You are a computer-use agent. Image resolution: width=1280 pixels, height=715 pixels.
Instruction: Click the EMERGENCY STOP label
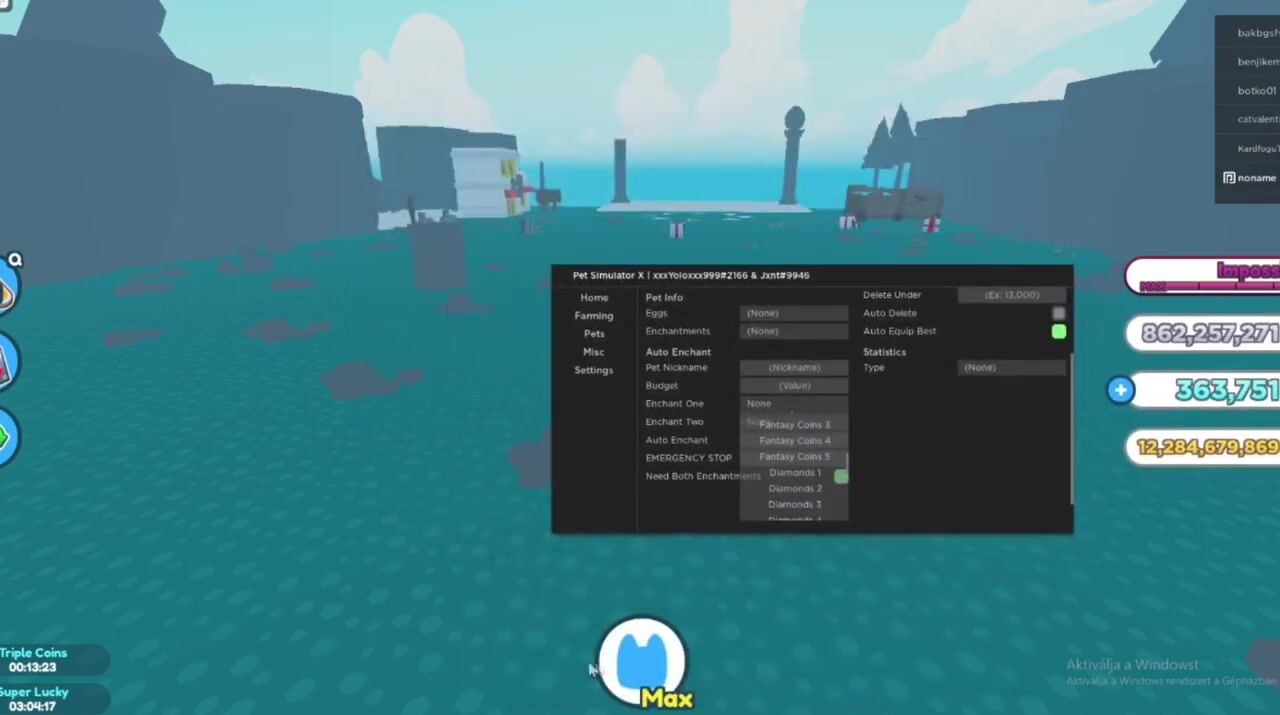click(688, 458)
